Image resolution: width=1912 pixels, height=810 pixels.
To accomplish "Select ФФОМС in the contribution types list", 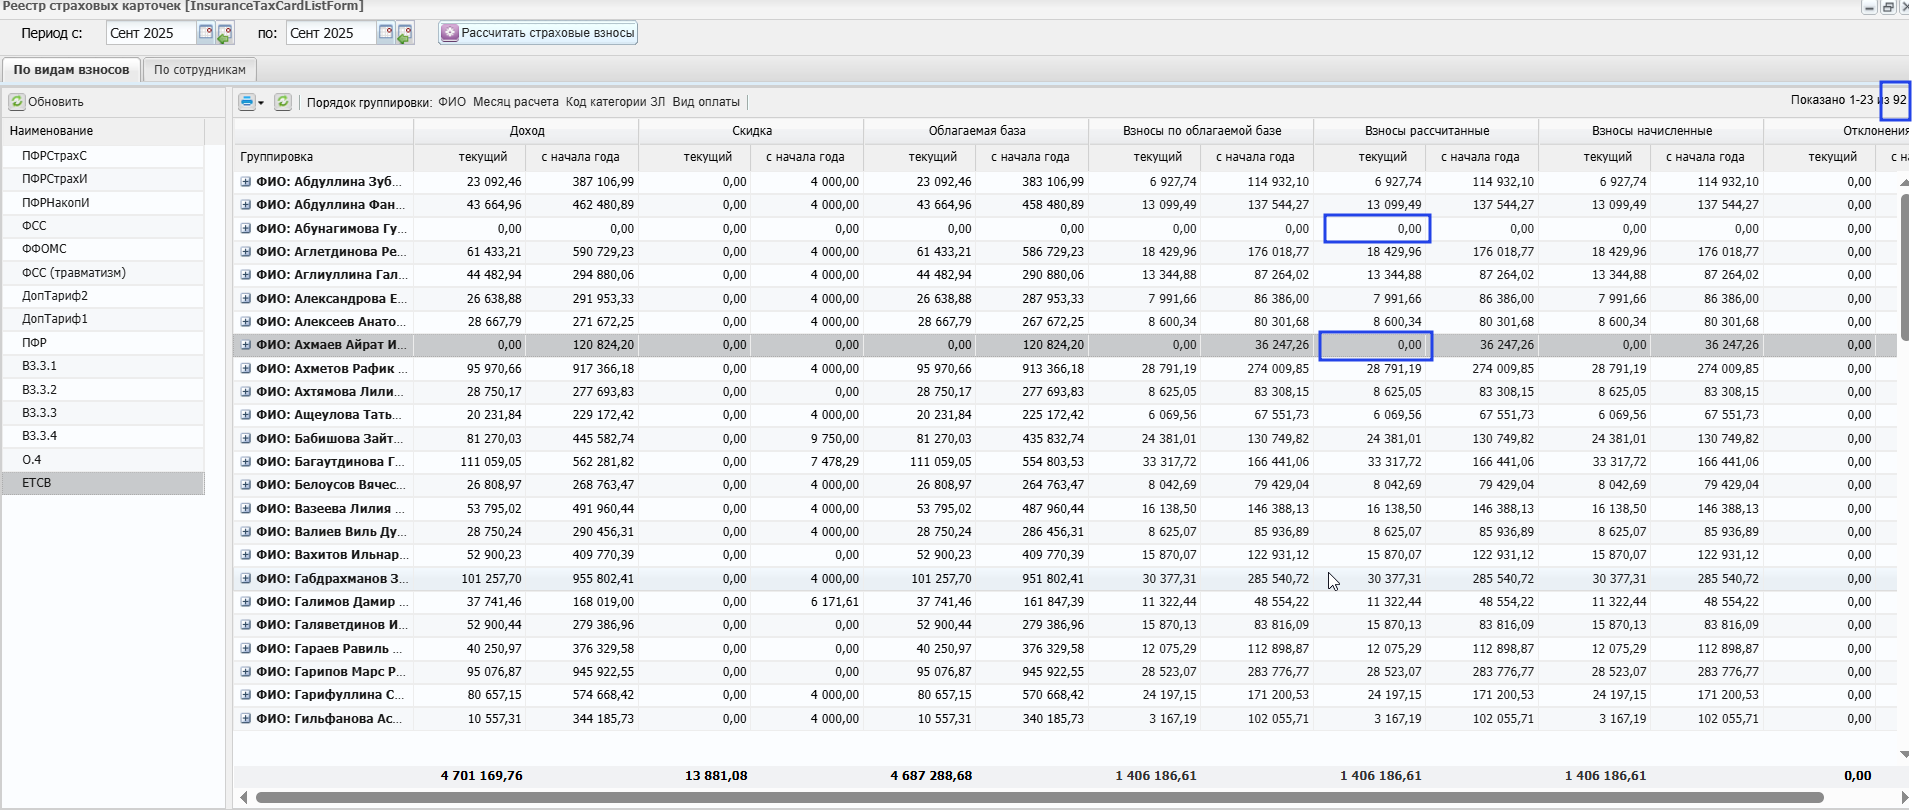I will click(44, 249).
